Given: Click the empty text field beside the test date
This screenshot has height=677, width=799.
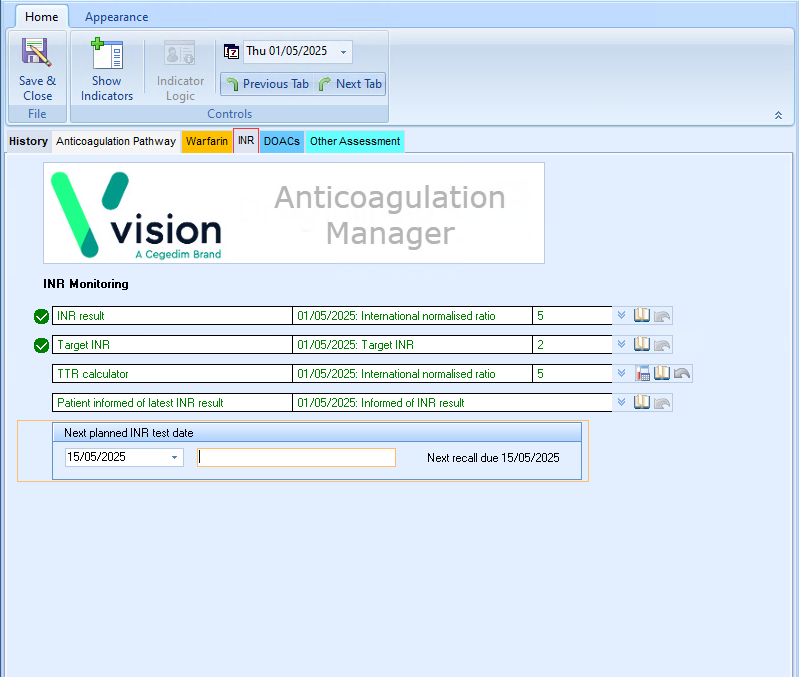Looking at the screenshot, I should pyautogui.click(x=296, y=457).
